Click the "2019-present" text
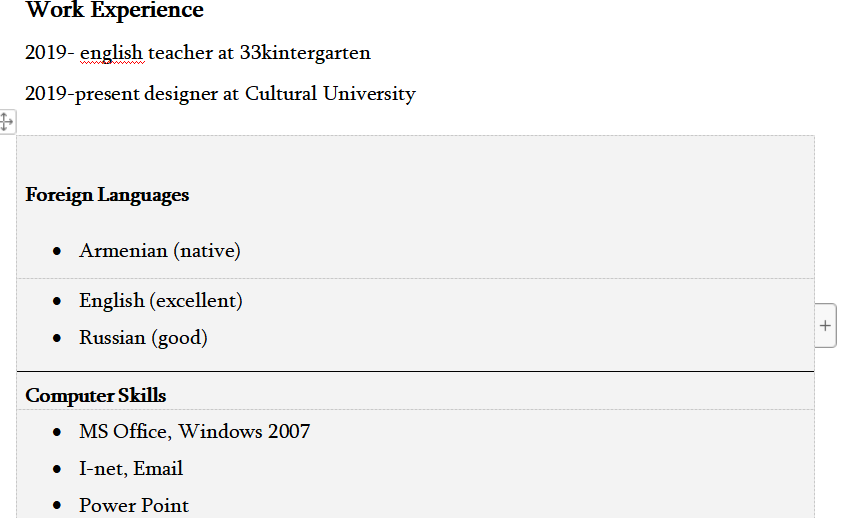Image resolution: width=842 pixels, height=518 pixels. click(x=82, y=94)
